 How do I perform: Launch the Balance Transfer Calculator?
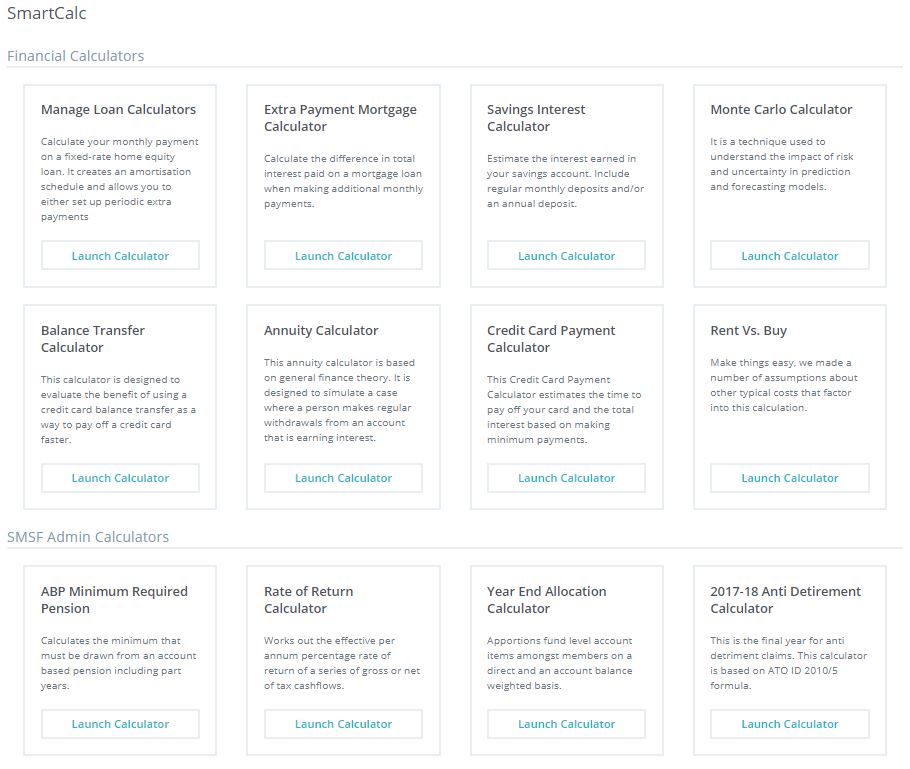click(x=120, y=478)
